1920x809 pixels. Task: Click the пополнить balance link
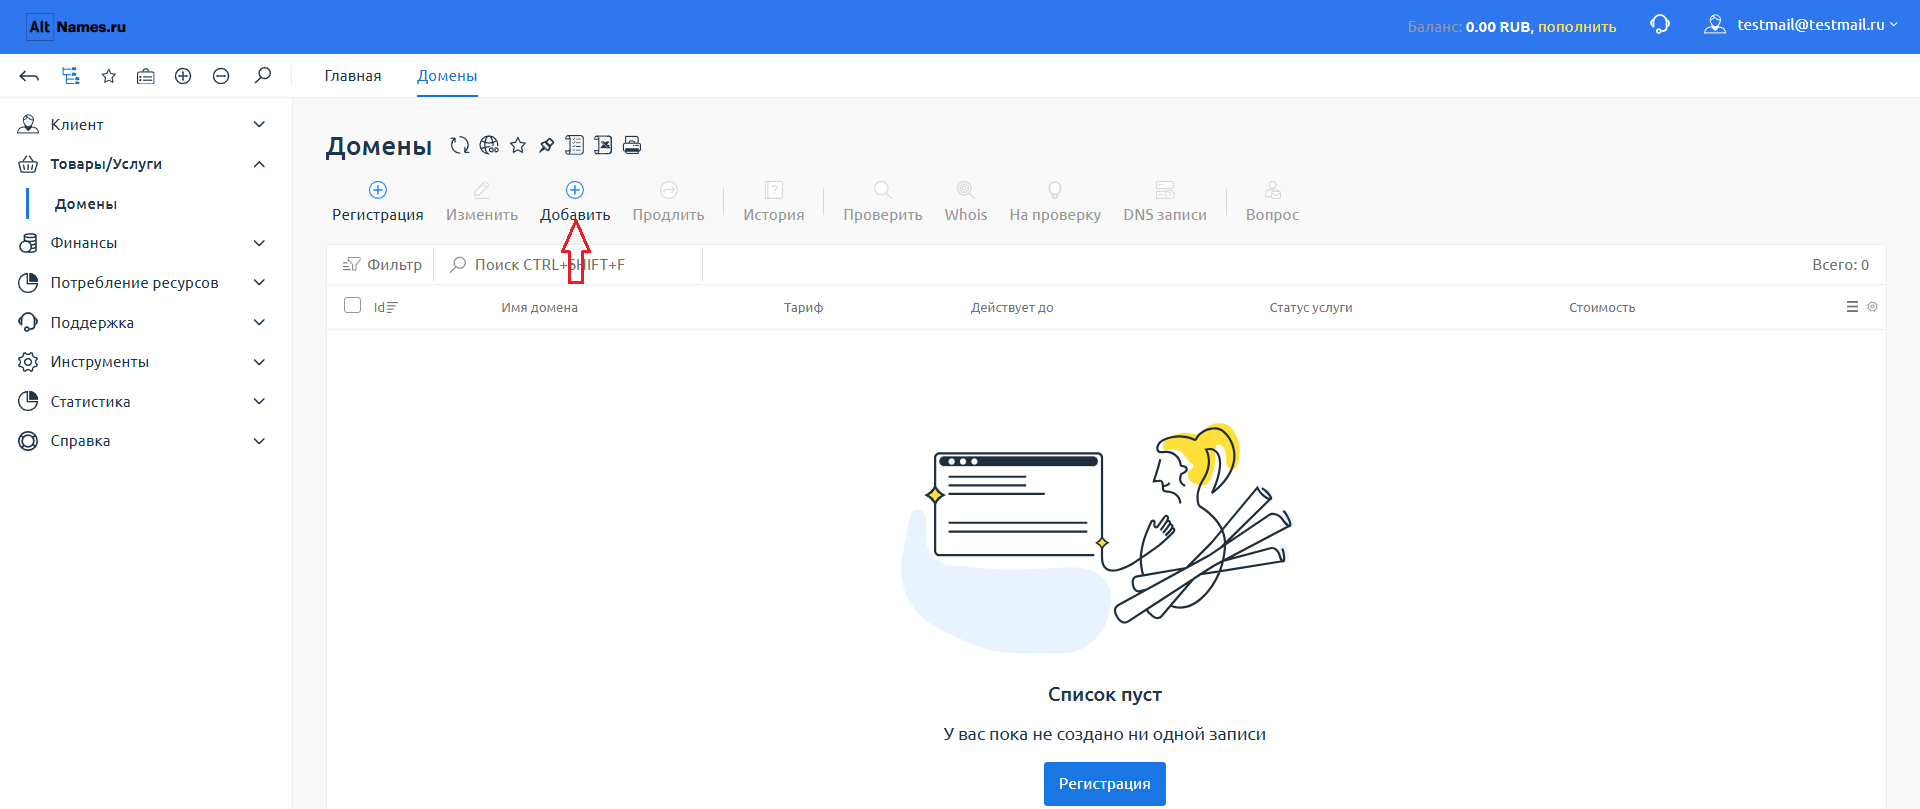1577,27
